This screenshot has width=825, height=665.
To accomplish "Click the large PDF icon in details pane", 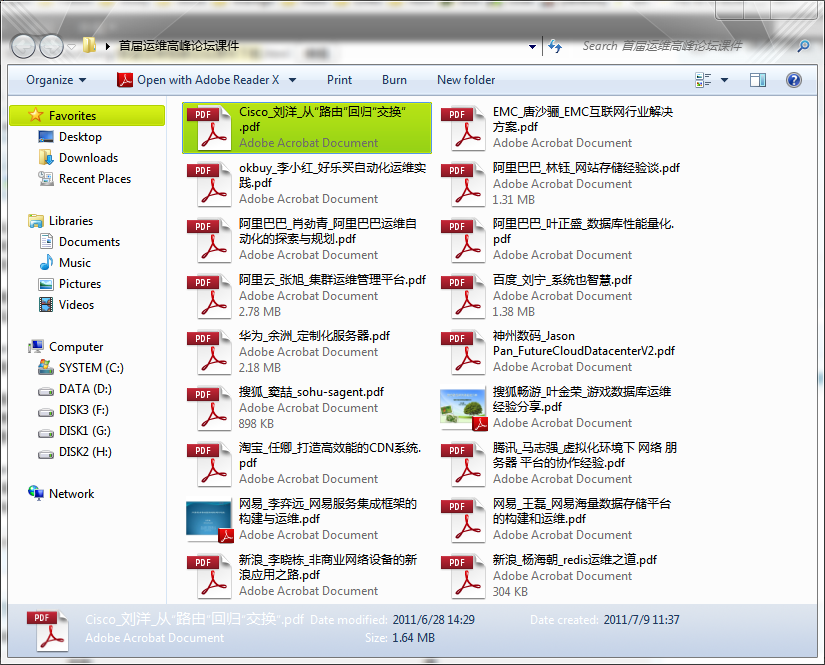I will (x=48, y=630).
